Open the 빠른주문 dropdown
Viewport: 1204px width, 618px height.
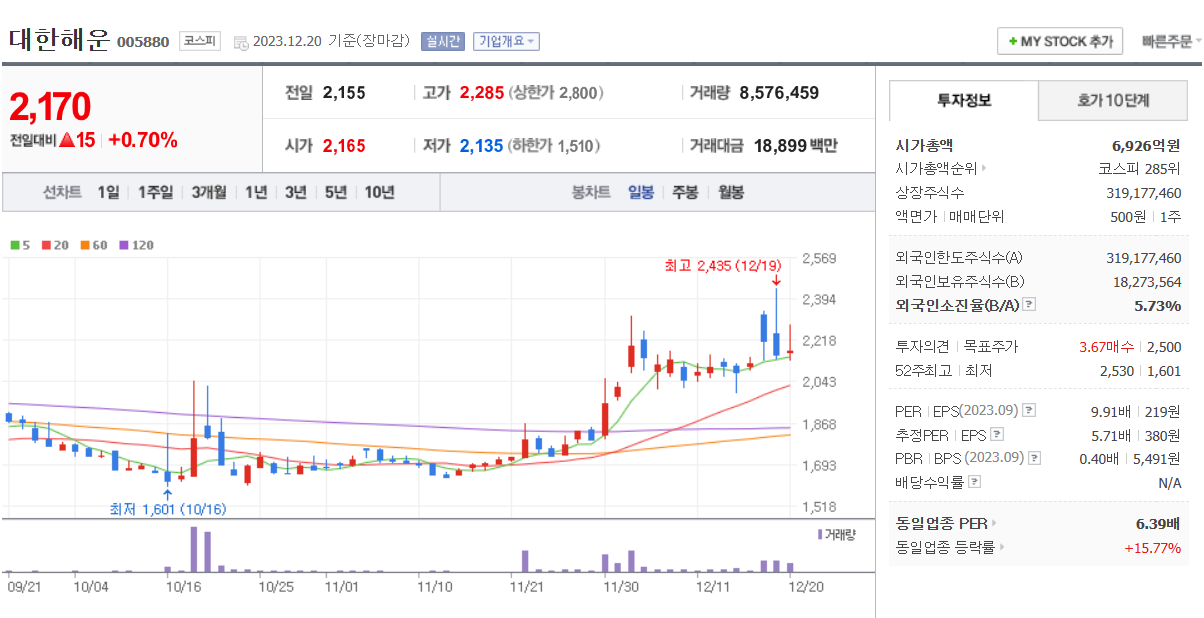pos(1170,42)
